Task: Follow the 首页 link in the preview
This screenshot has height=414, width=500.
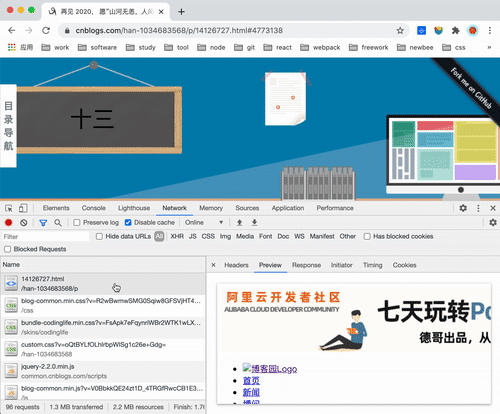Action: pos(251,381)
